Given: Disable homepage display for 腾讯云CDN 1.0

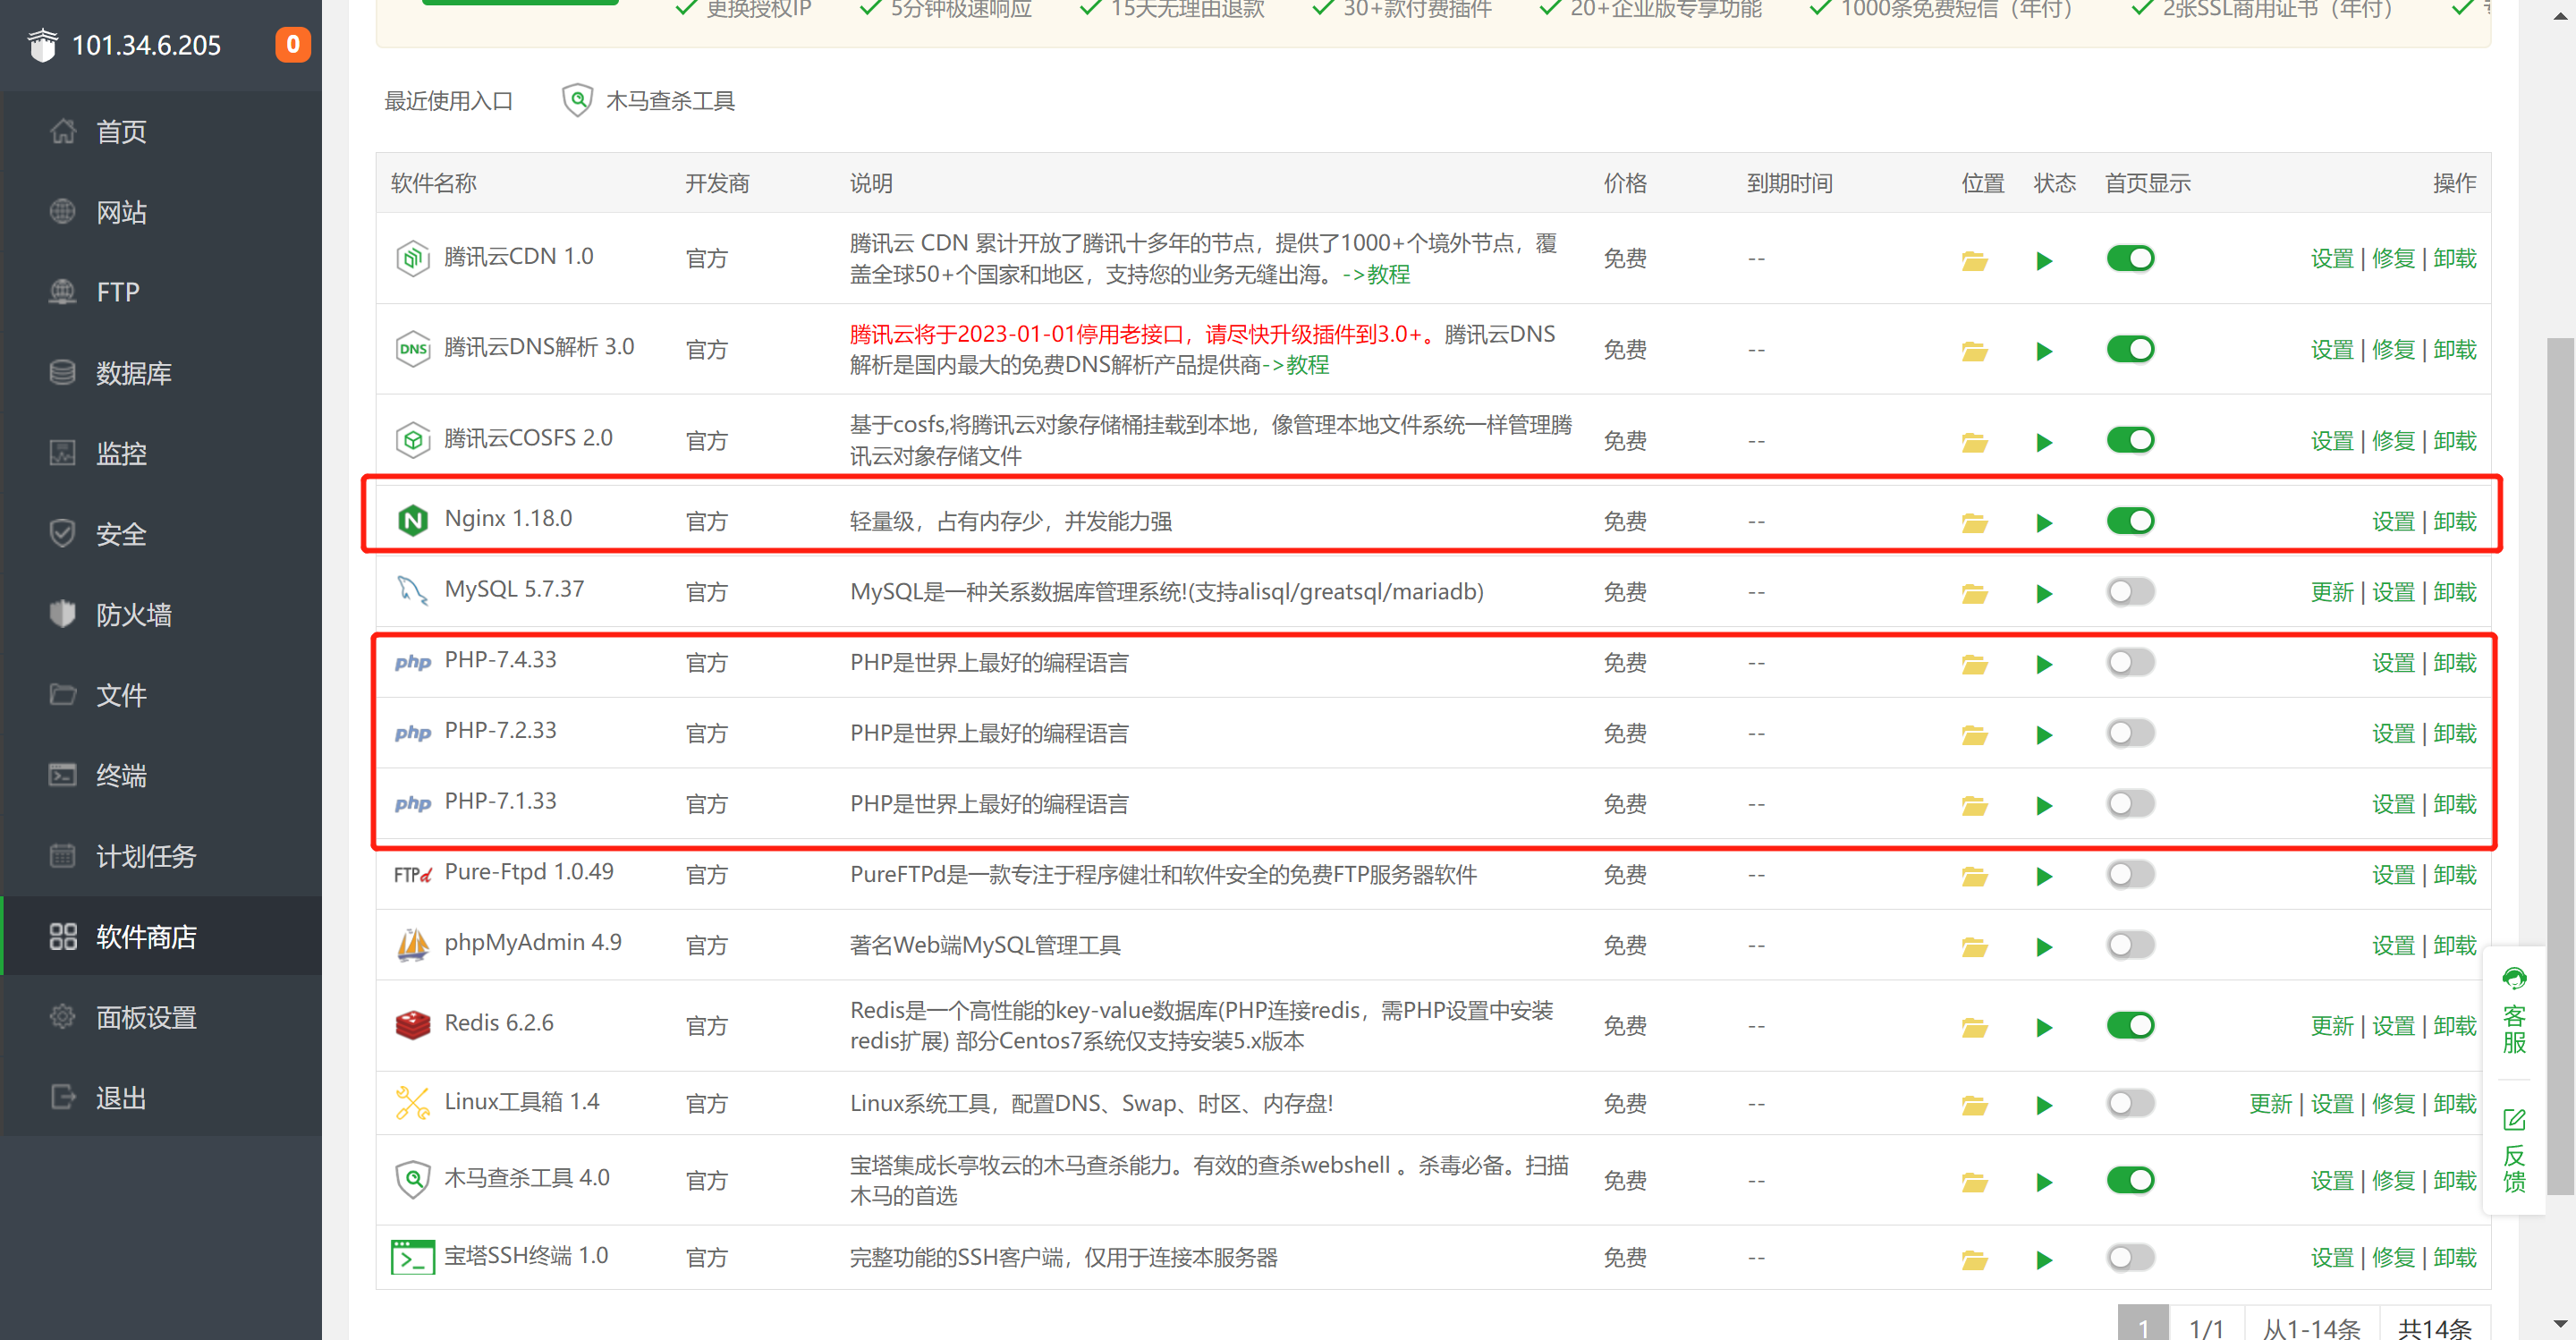Looking at the screenshot, I should 2130,258.
